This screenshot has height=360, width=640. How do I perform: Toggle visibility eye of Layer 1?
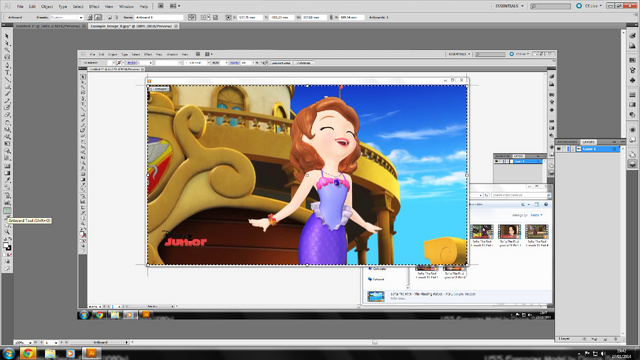[x=559, y=149]
